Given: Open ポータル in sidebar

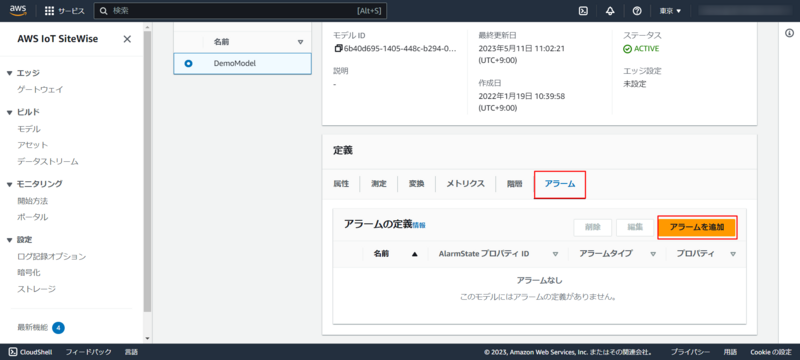Looking at the screenshot, I should coord(33,217).
